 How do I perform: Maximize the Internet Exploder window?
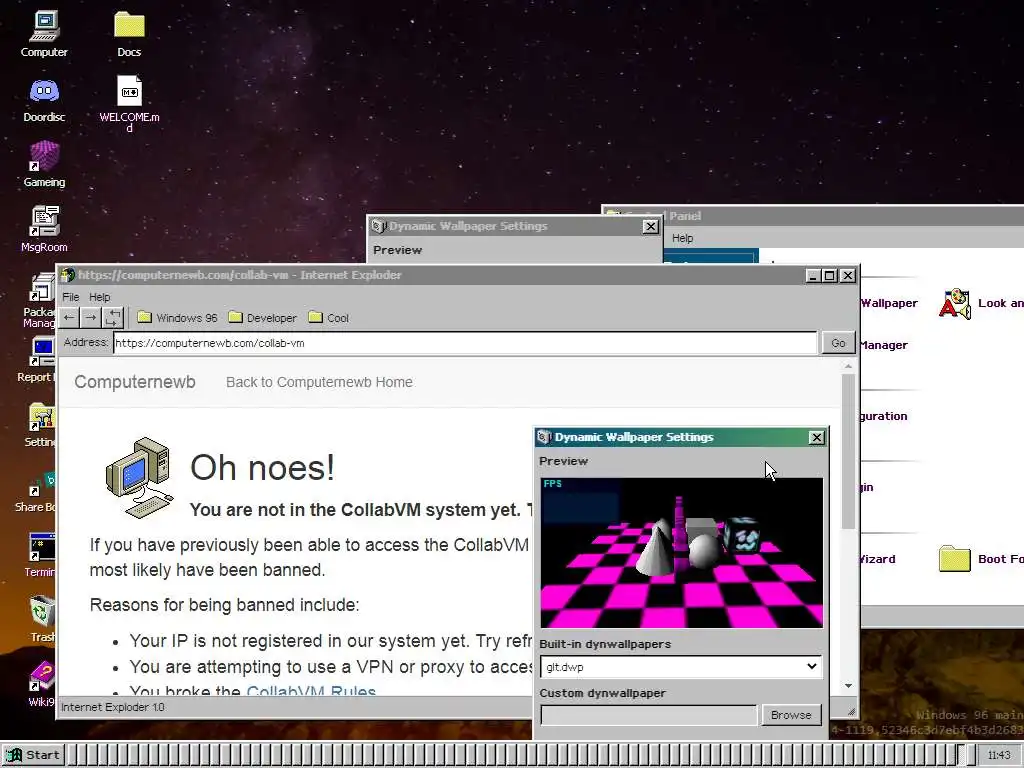click(829, 276)
